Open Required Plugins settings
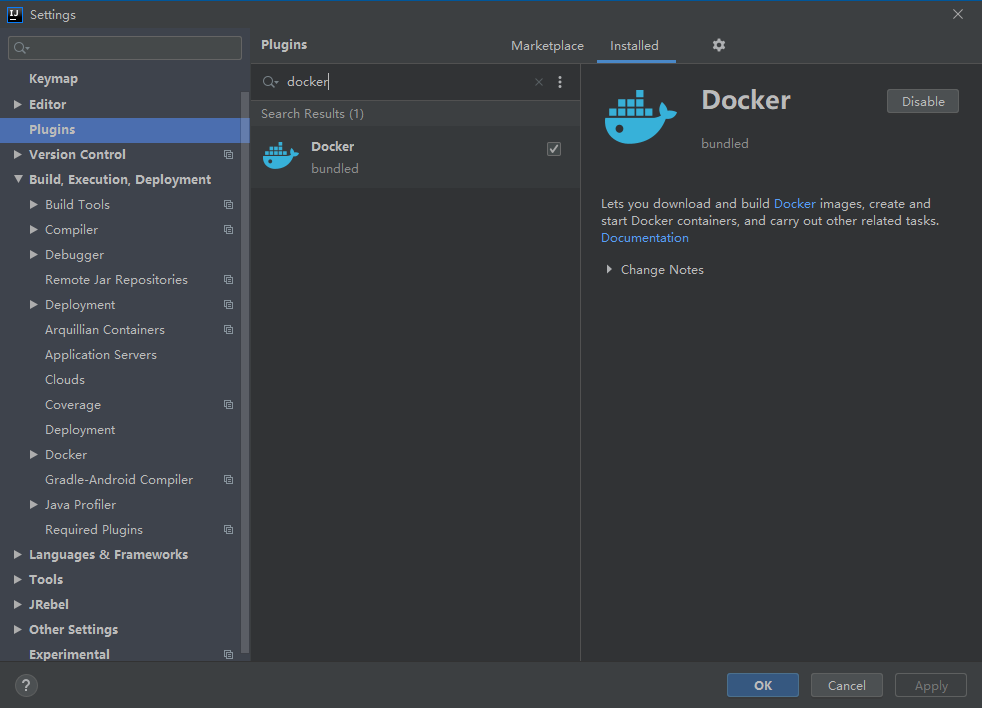The image size is (982, 708). point(94,530)
